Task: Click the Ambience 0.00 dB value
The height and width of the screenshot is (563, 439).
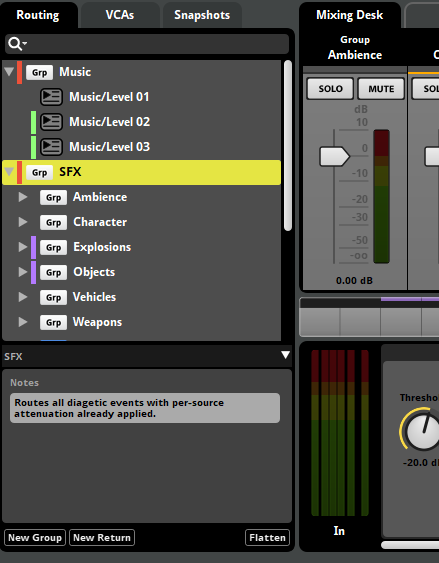Action: 354,280
